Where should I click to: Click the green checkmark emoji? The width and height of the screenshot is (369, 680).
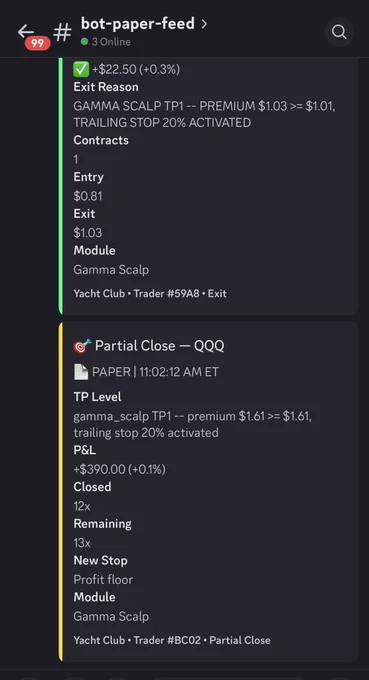pos(81,69)
